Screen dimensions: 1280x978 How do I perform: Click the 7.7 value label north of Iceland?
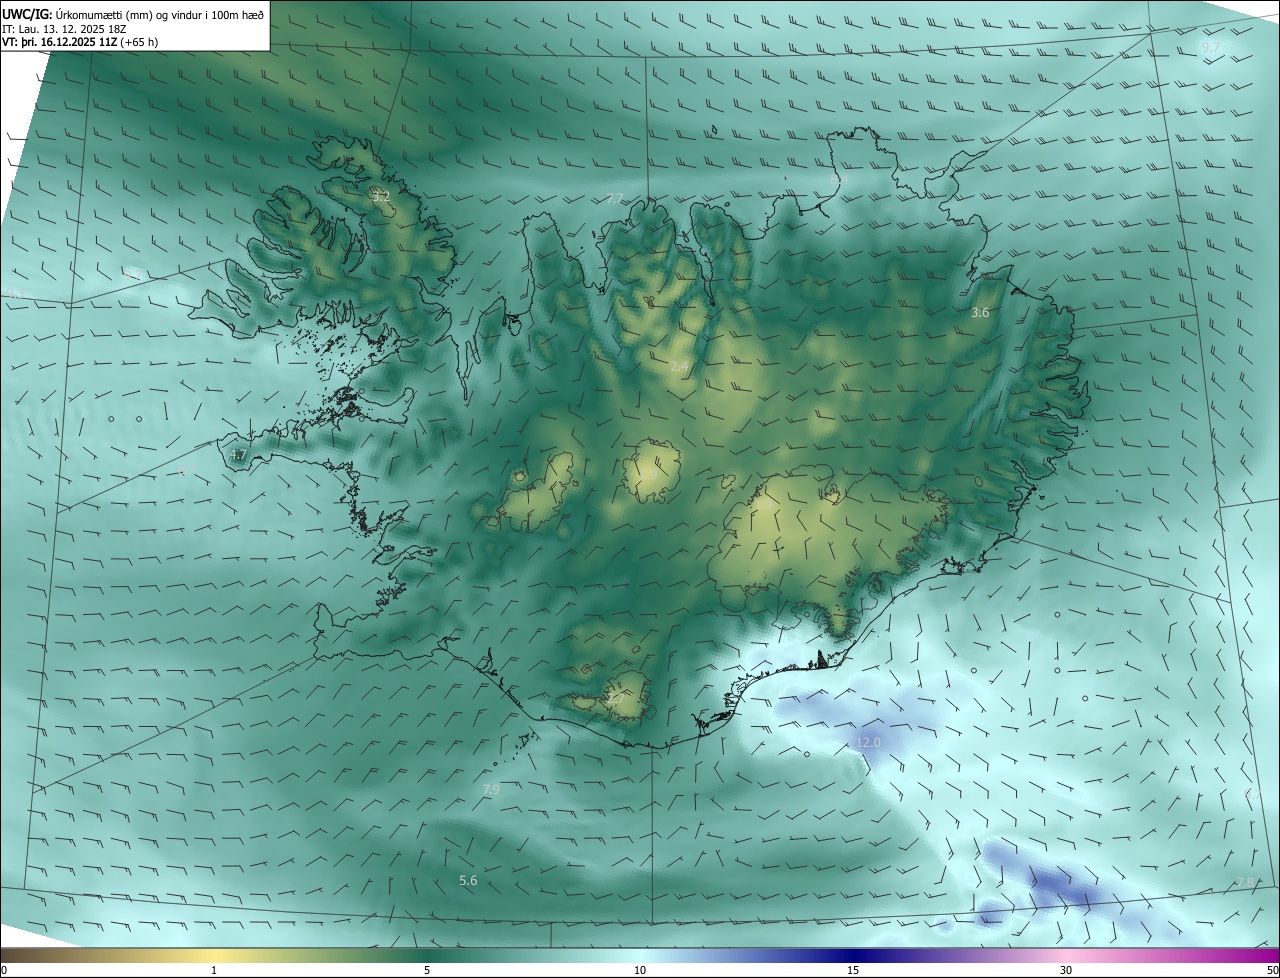(x=615, y=199)
